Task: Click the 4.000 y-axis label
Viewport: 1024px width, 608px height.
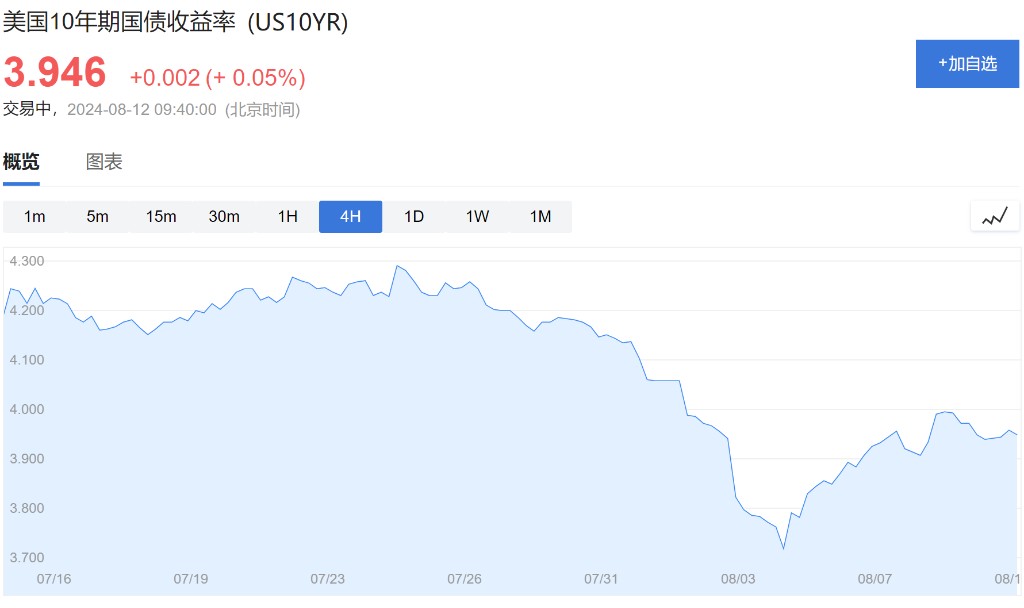Action: [x=26, y=409]
